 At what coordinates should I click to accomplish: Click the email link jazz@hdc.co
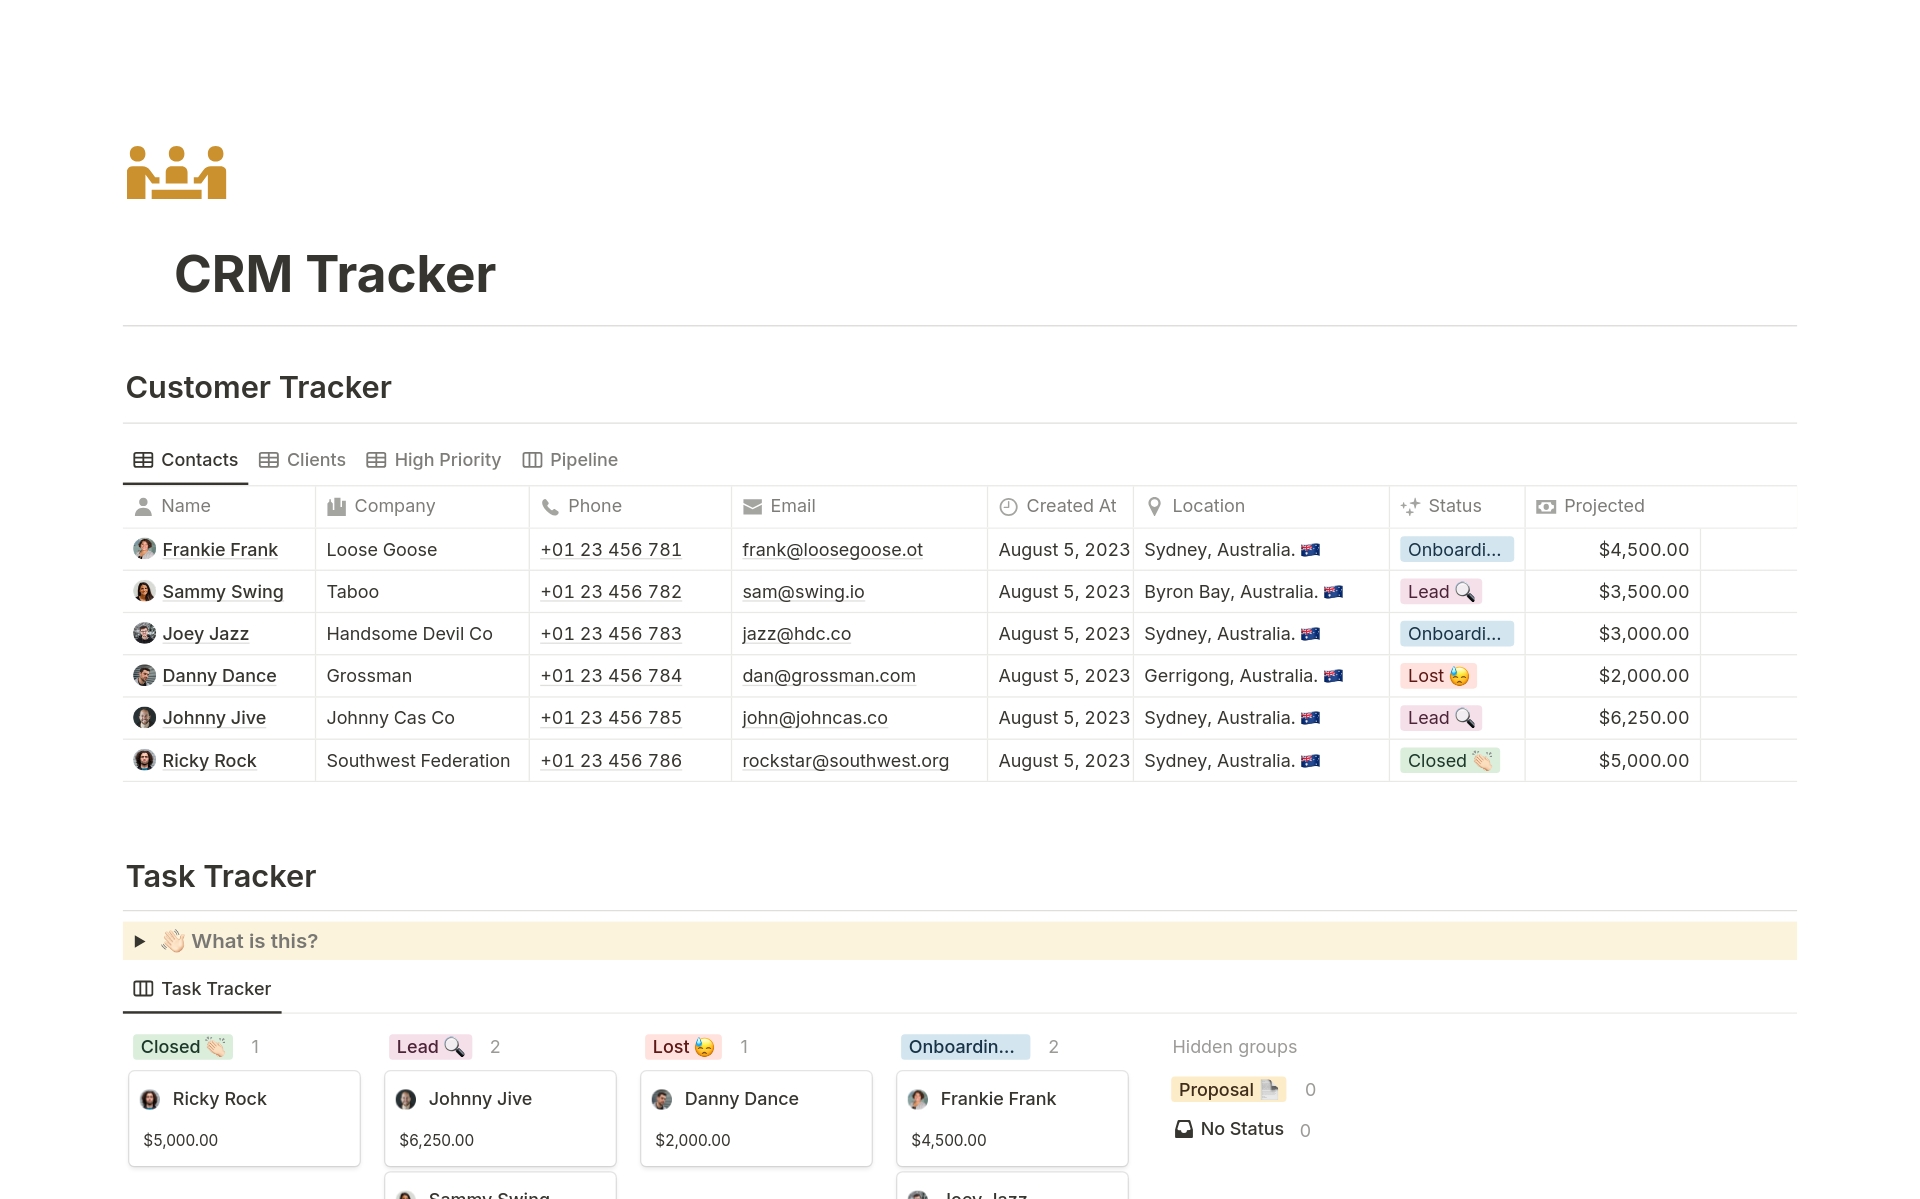(796, 634)
